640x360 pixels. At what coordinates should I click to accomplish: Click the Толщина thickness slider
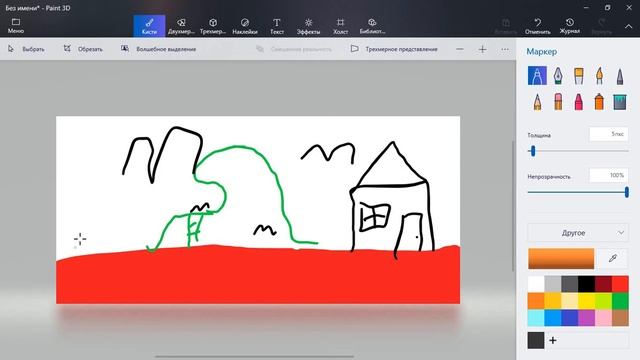[578, 151]
